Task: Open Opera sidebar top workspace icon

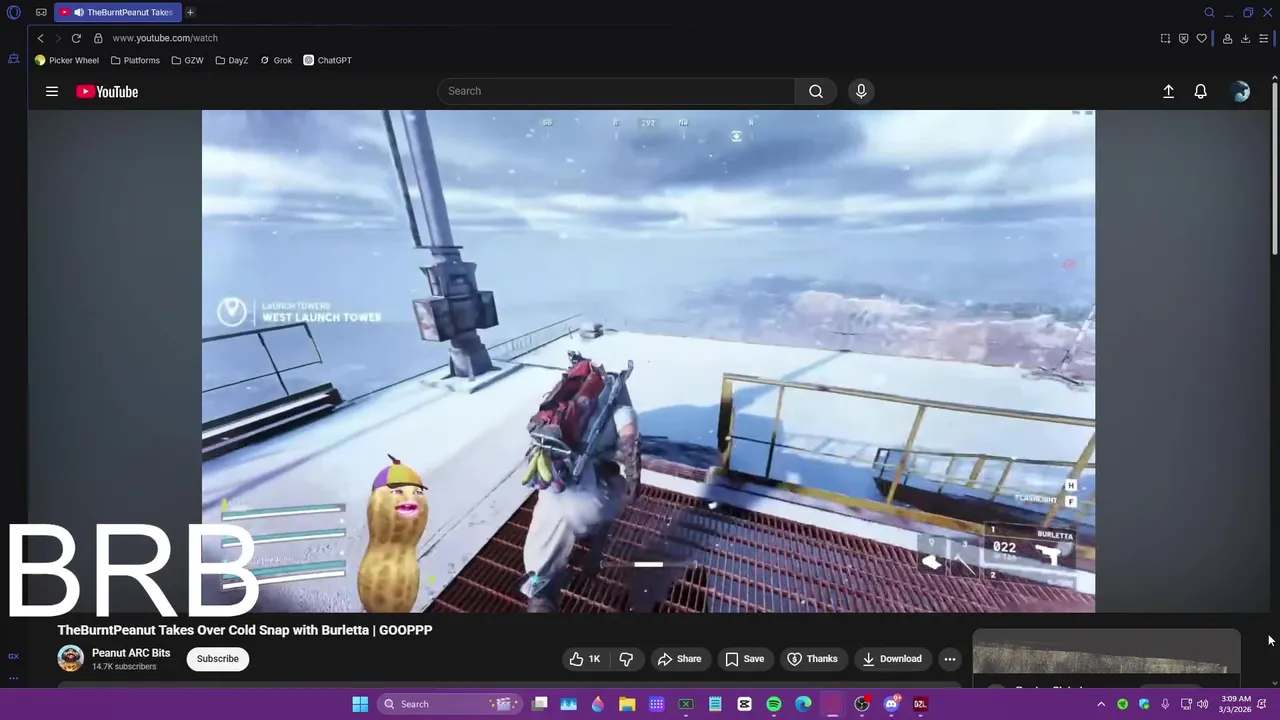Action: pyautogui.click(x=14, y=59)
